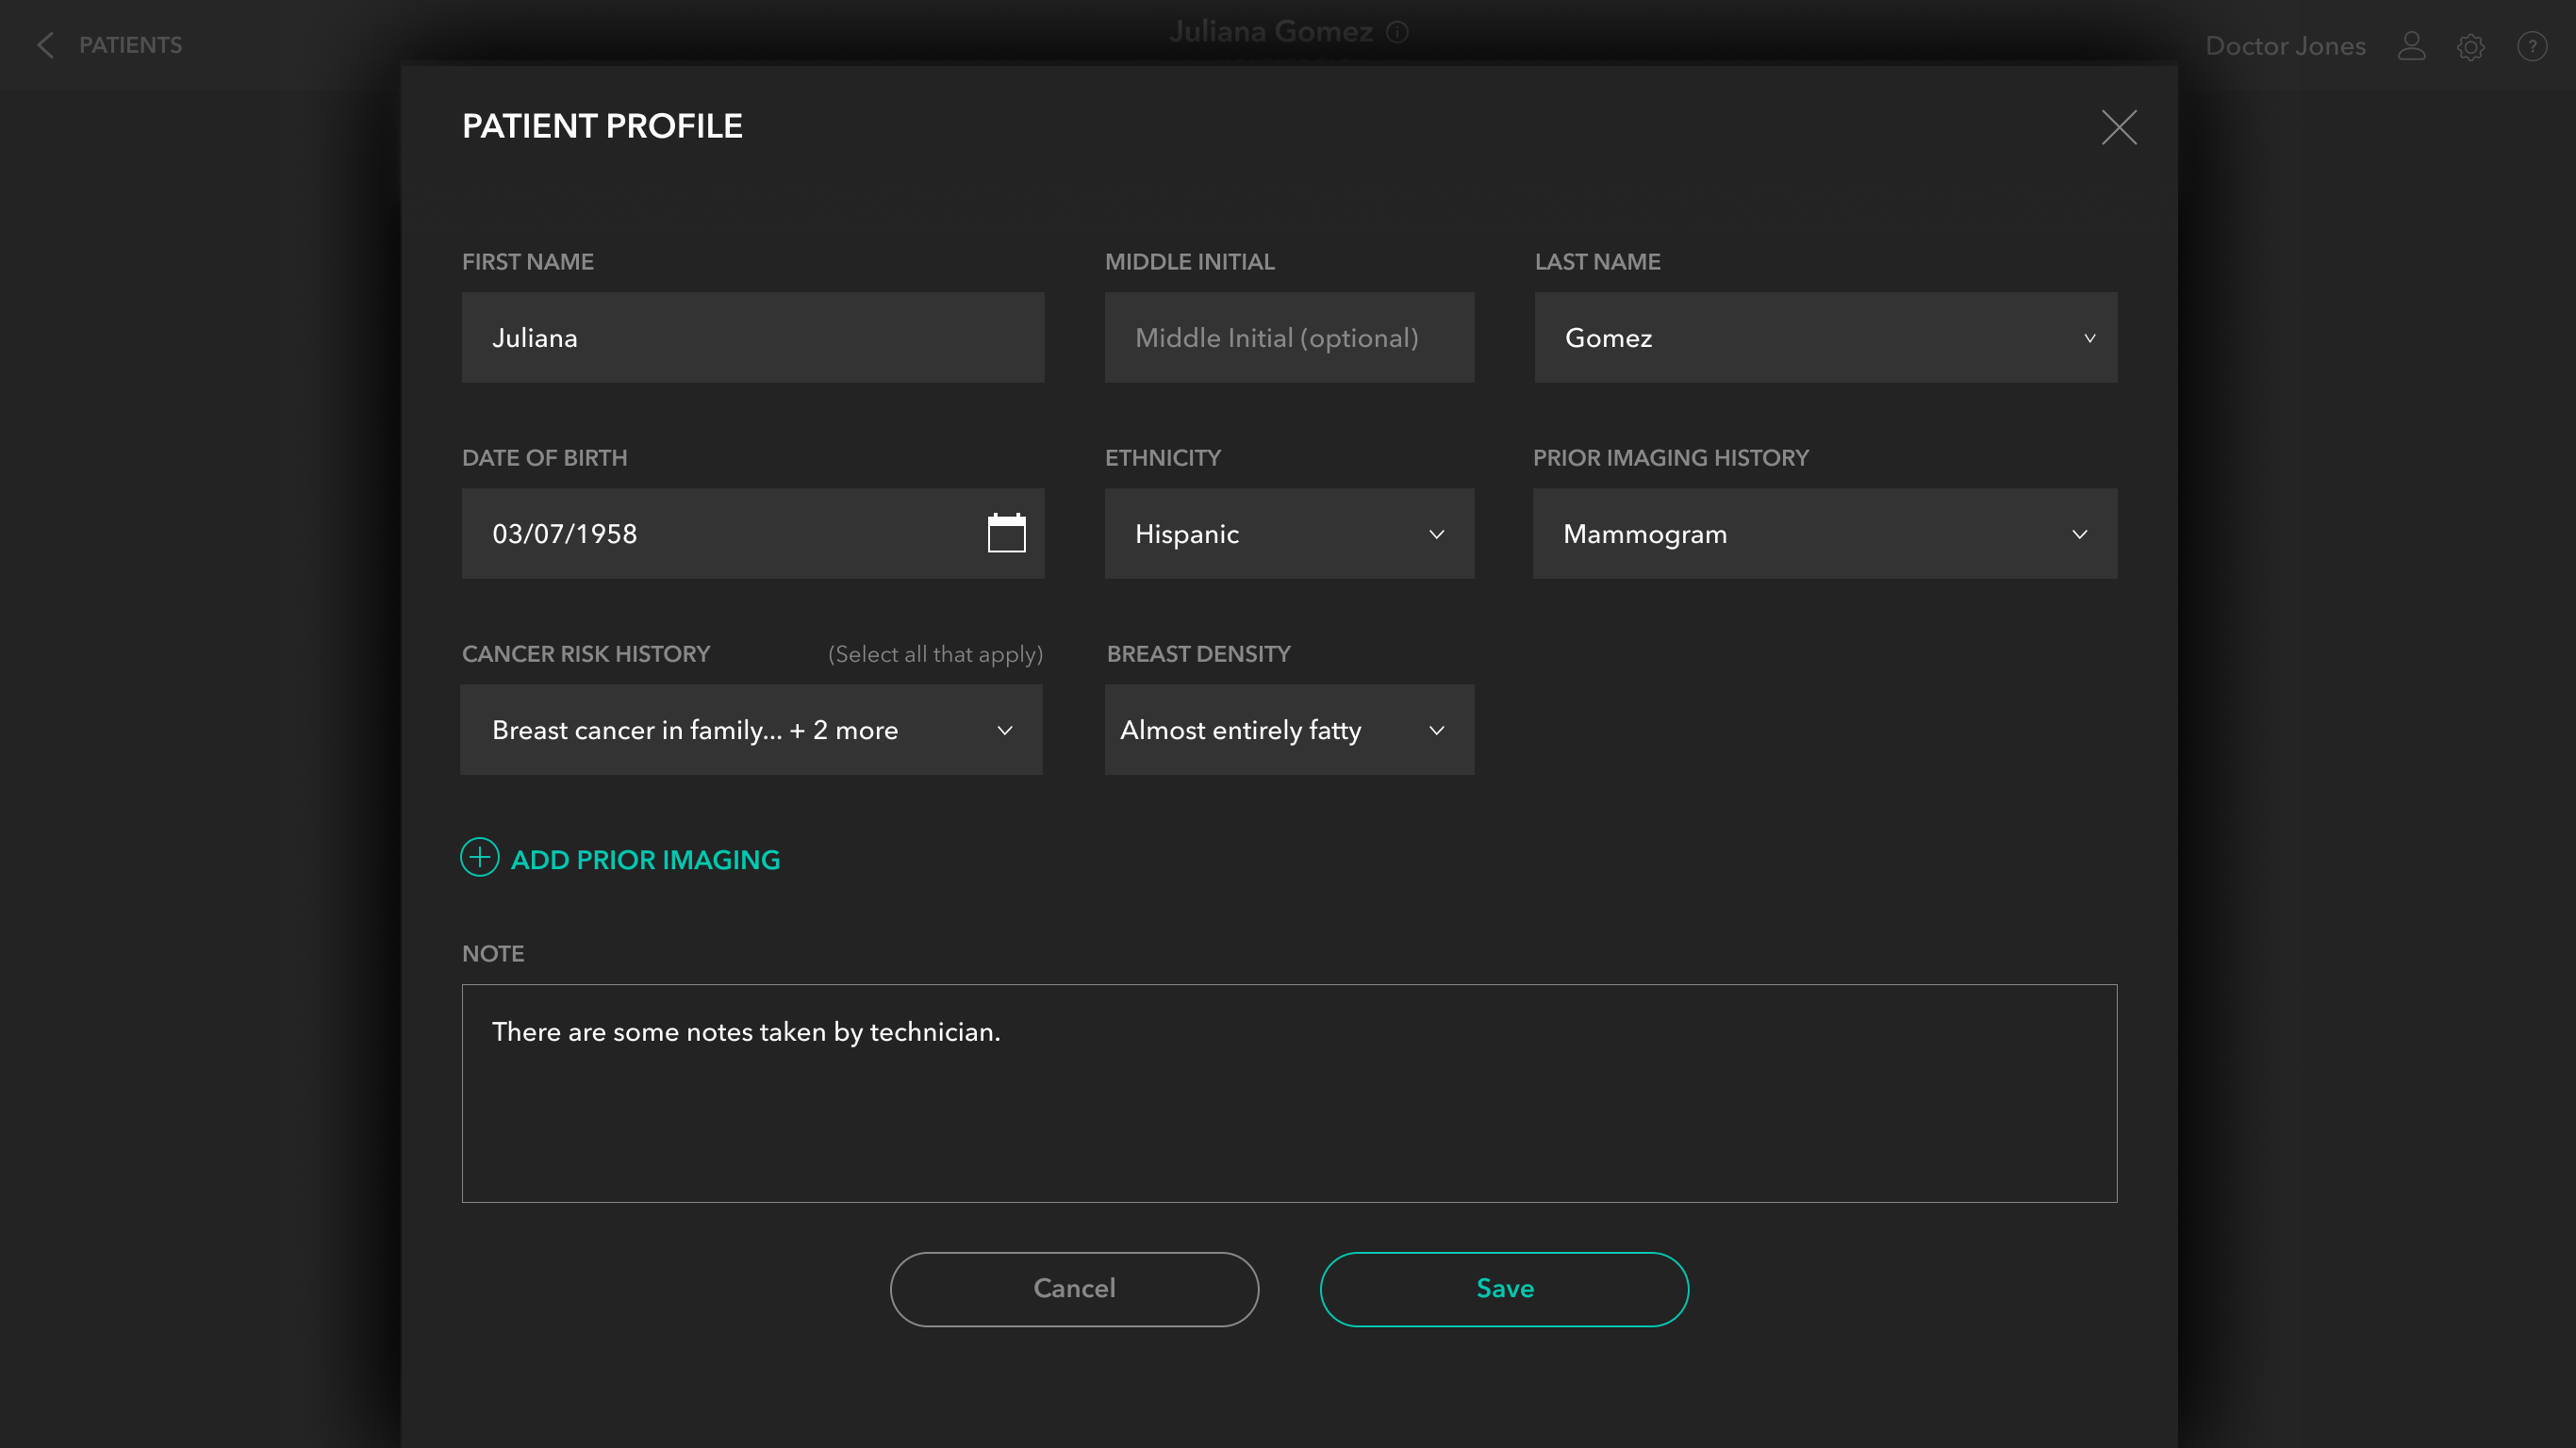Click the back arrow next to Patients
Image resolution: width=2576 pixels, height=1448 pixels.
45,45
